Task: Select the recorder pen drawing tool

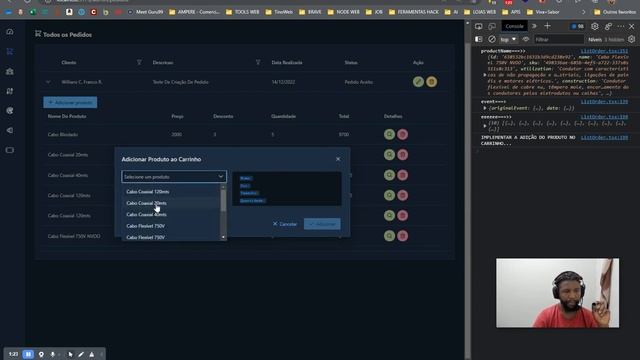Action: click(x=81, y=354)
